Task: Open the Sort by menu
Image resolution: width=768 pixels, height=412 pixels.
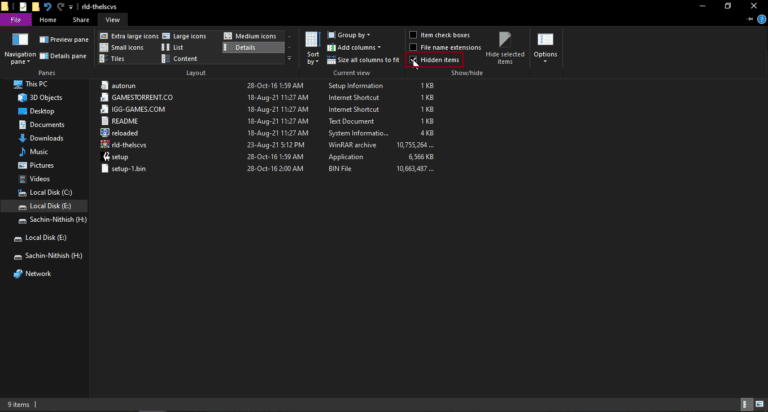Action: (x=312, y=48)
